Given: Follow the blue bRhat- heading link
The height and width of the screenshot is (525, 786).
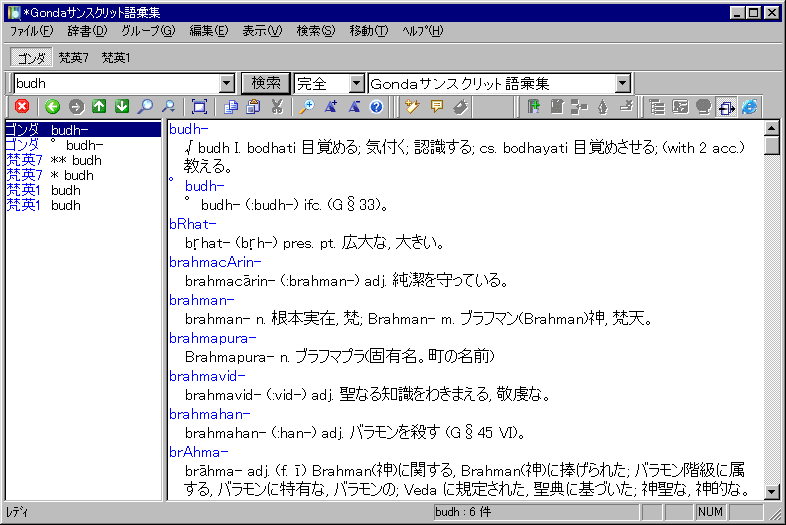Looking at the screenshot, I should point(192,224).
